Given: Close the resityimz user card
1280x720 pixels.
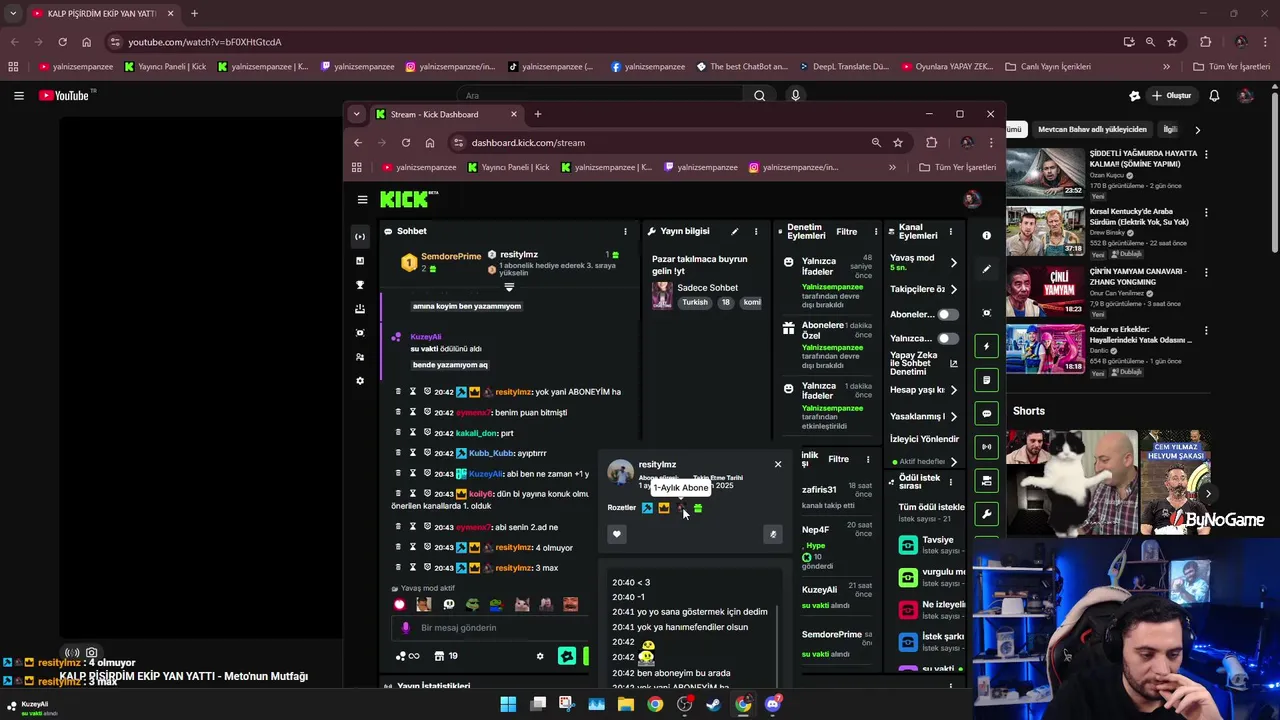Looking at the screenshot, I should pos(777,464).
